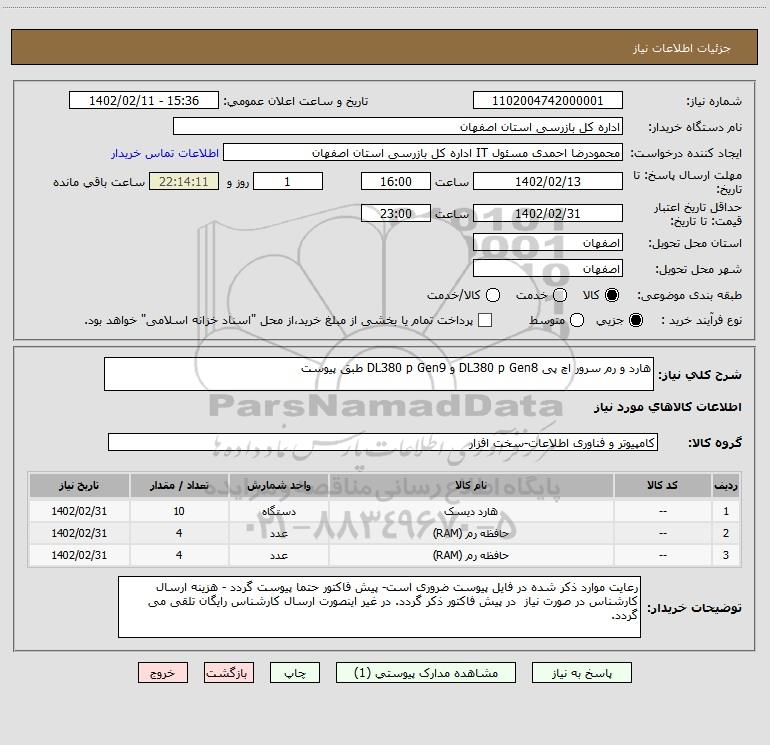Click the پاسخ به نیاز button

click(x=582, y=673)
